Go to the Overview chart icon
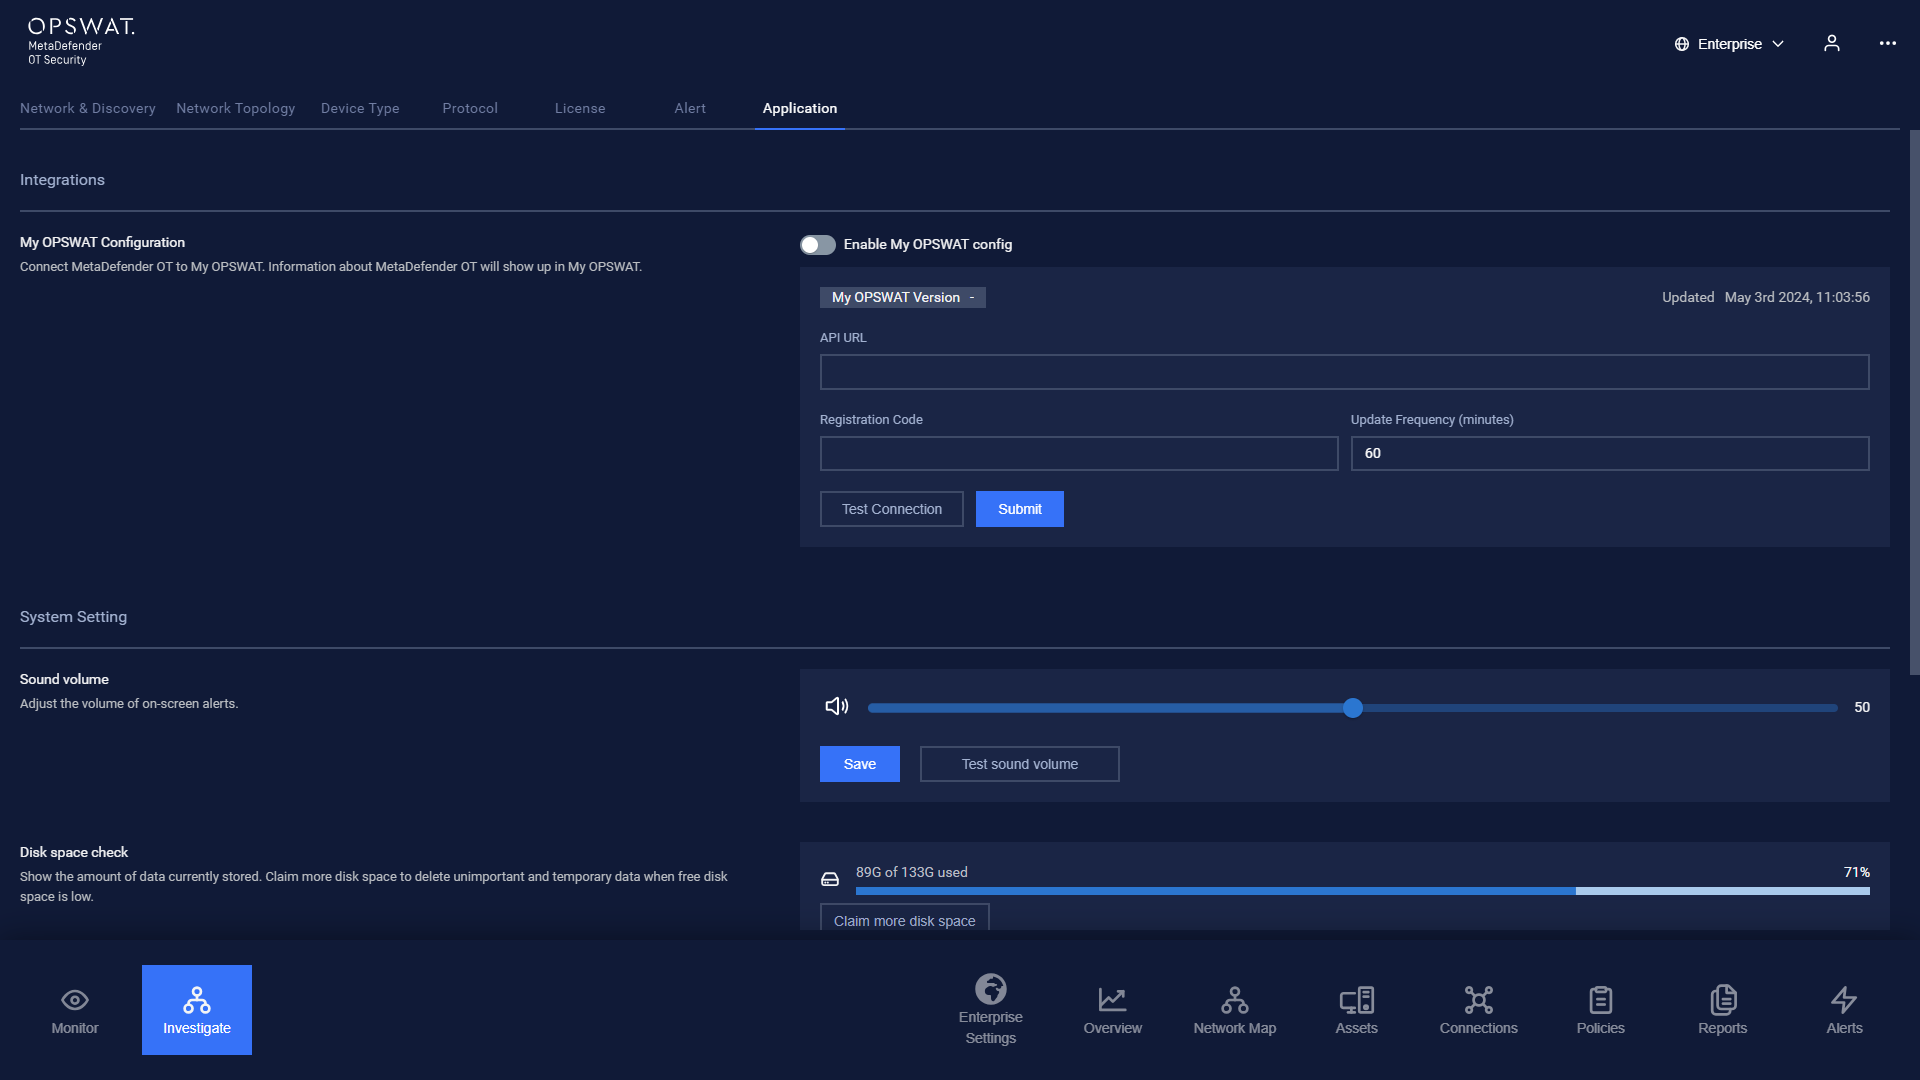 (x=1112, y=999)
